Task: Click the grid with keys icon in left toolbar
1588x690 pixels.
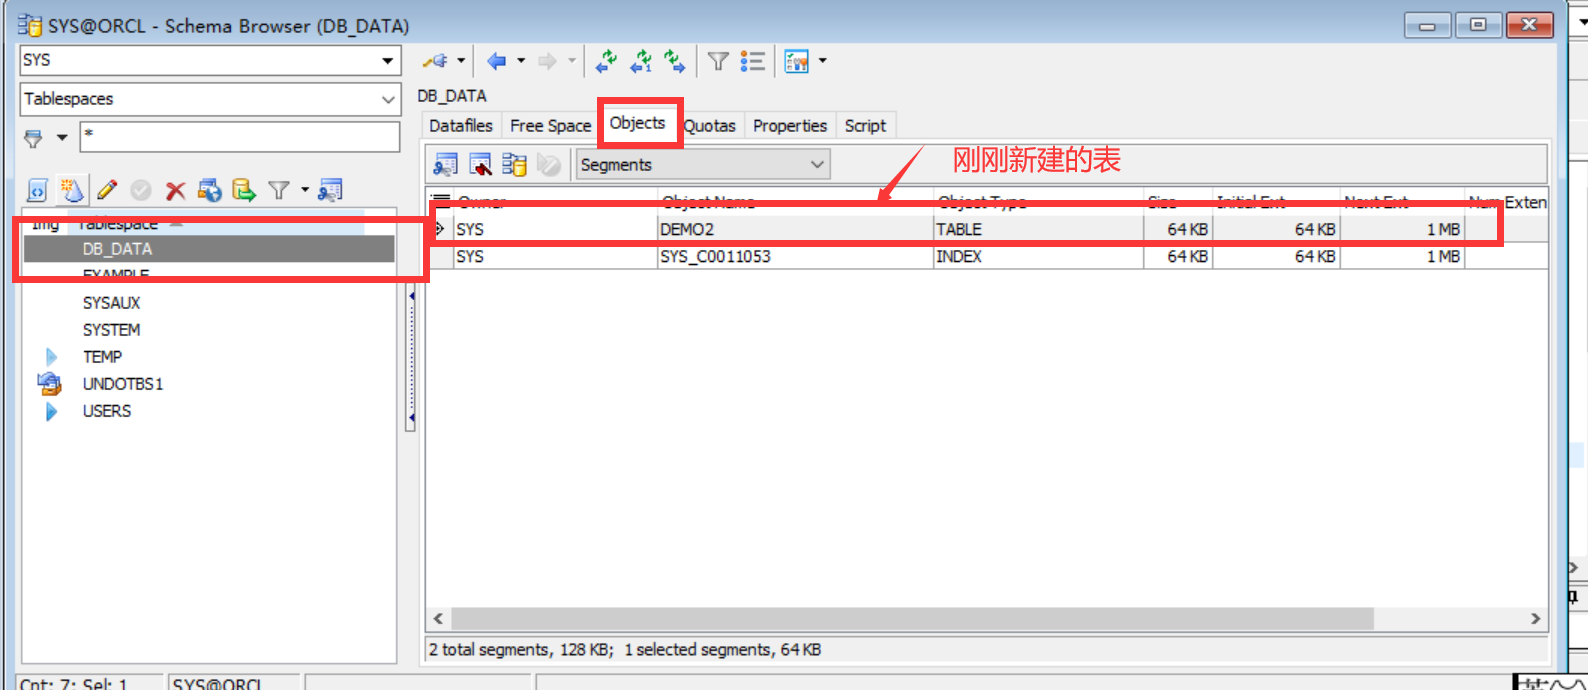Action: point(330,190)
